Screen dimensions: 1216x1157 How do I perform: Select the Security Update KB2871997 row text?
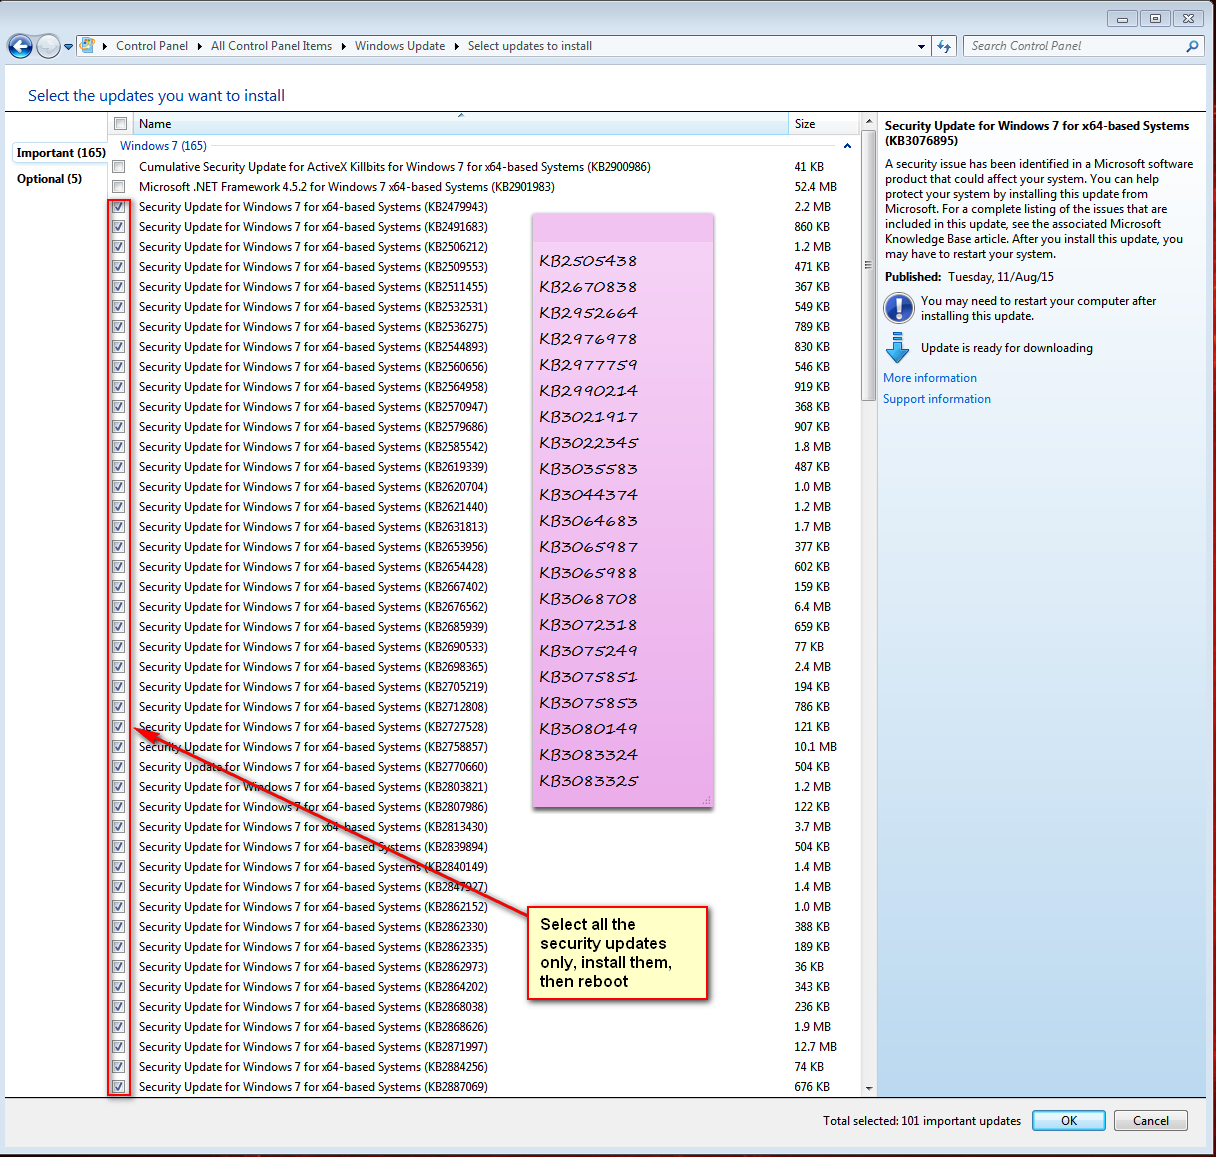tap(313, 1047)
